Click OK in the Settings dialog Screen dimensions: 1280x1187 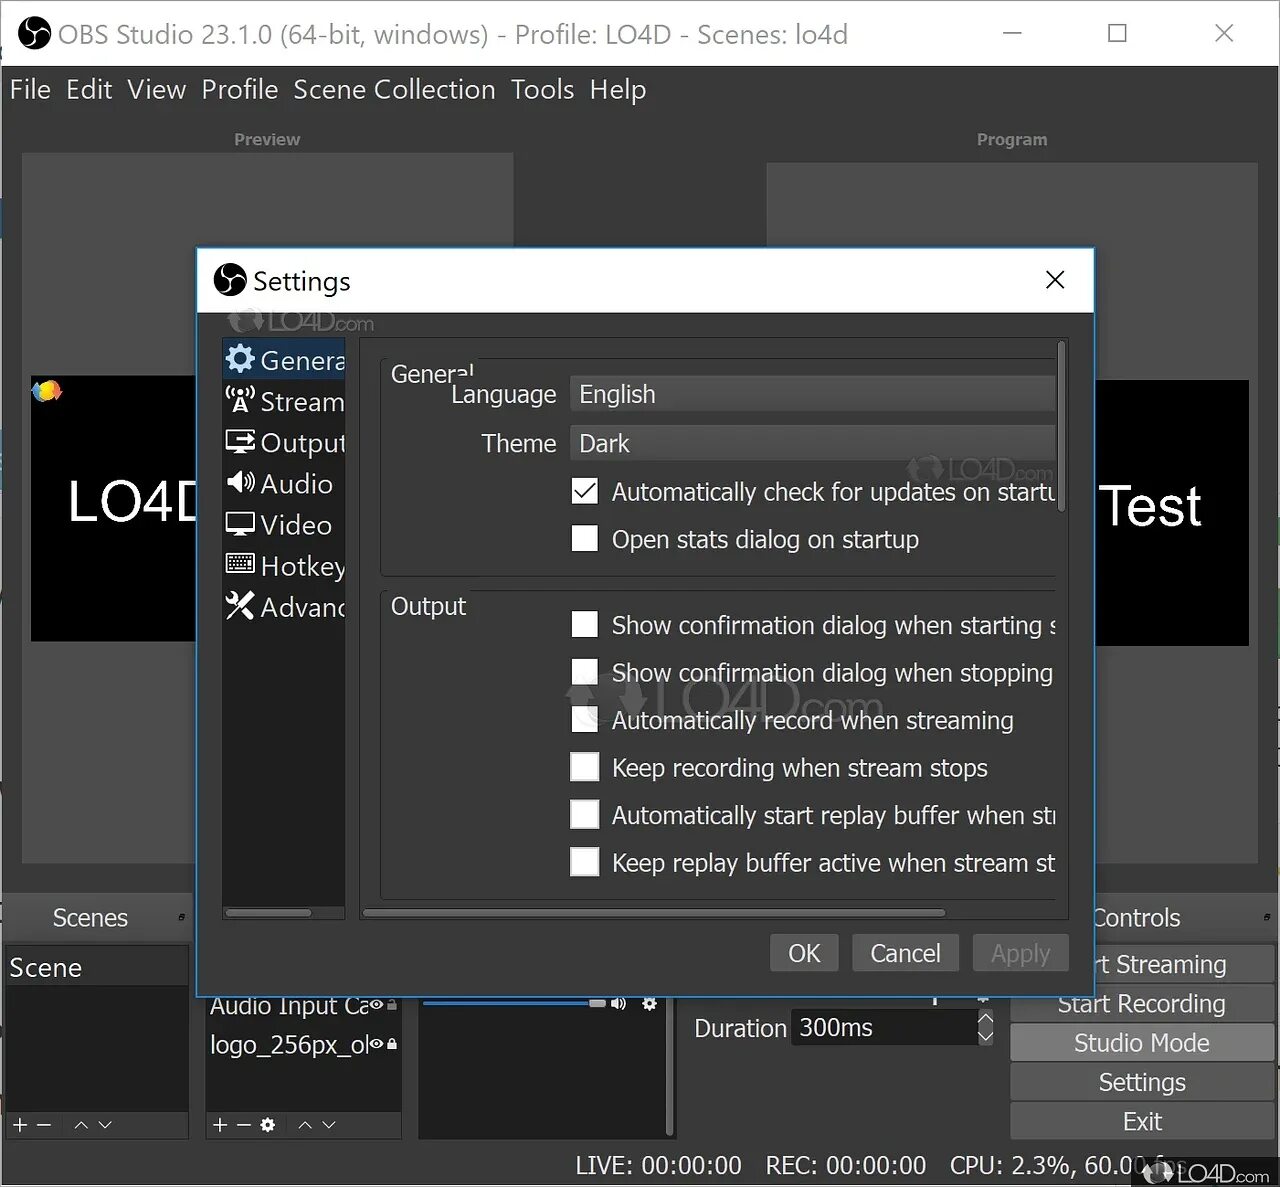tap(804, 953)
